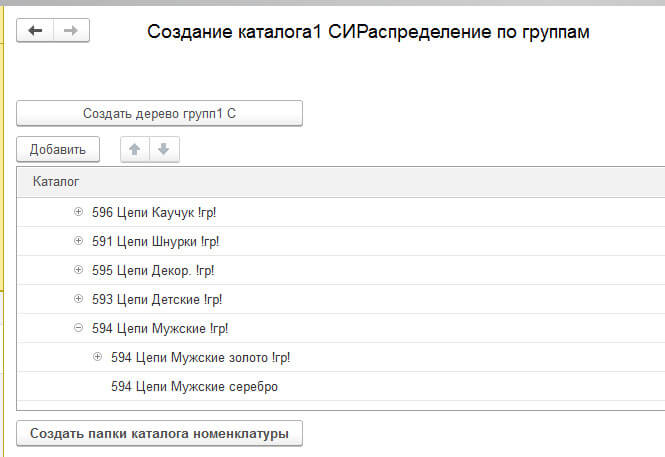Select the 594 Цепи Мужские серебро row
This screenshot has height=457, width=665.
194,386
